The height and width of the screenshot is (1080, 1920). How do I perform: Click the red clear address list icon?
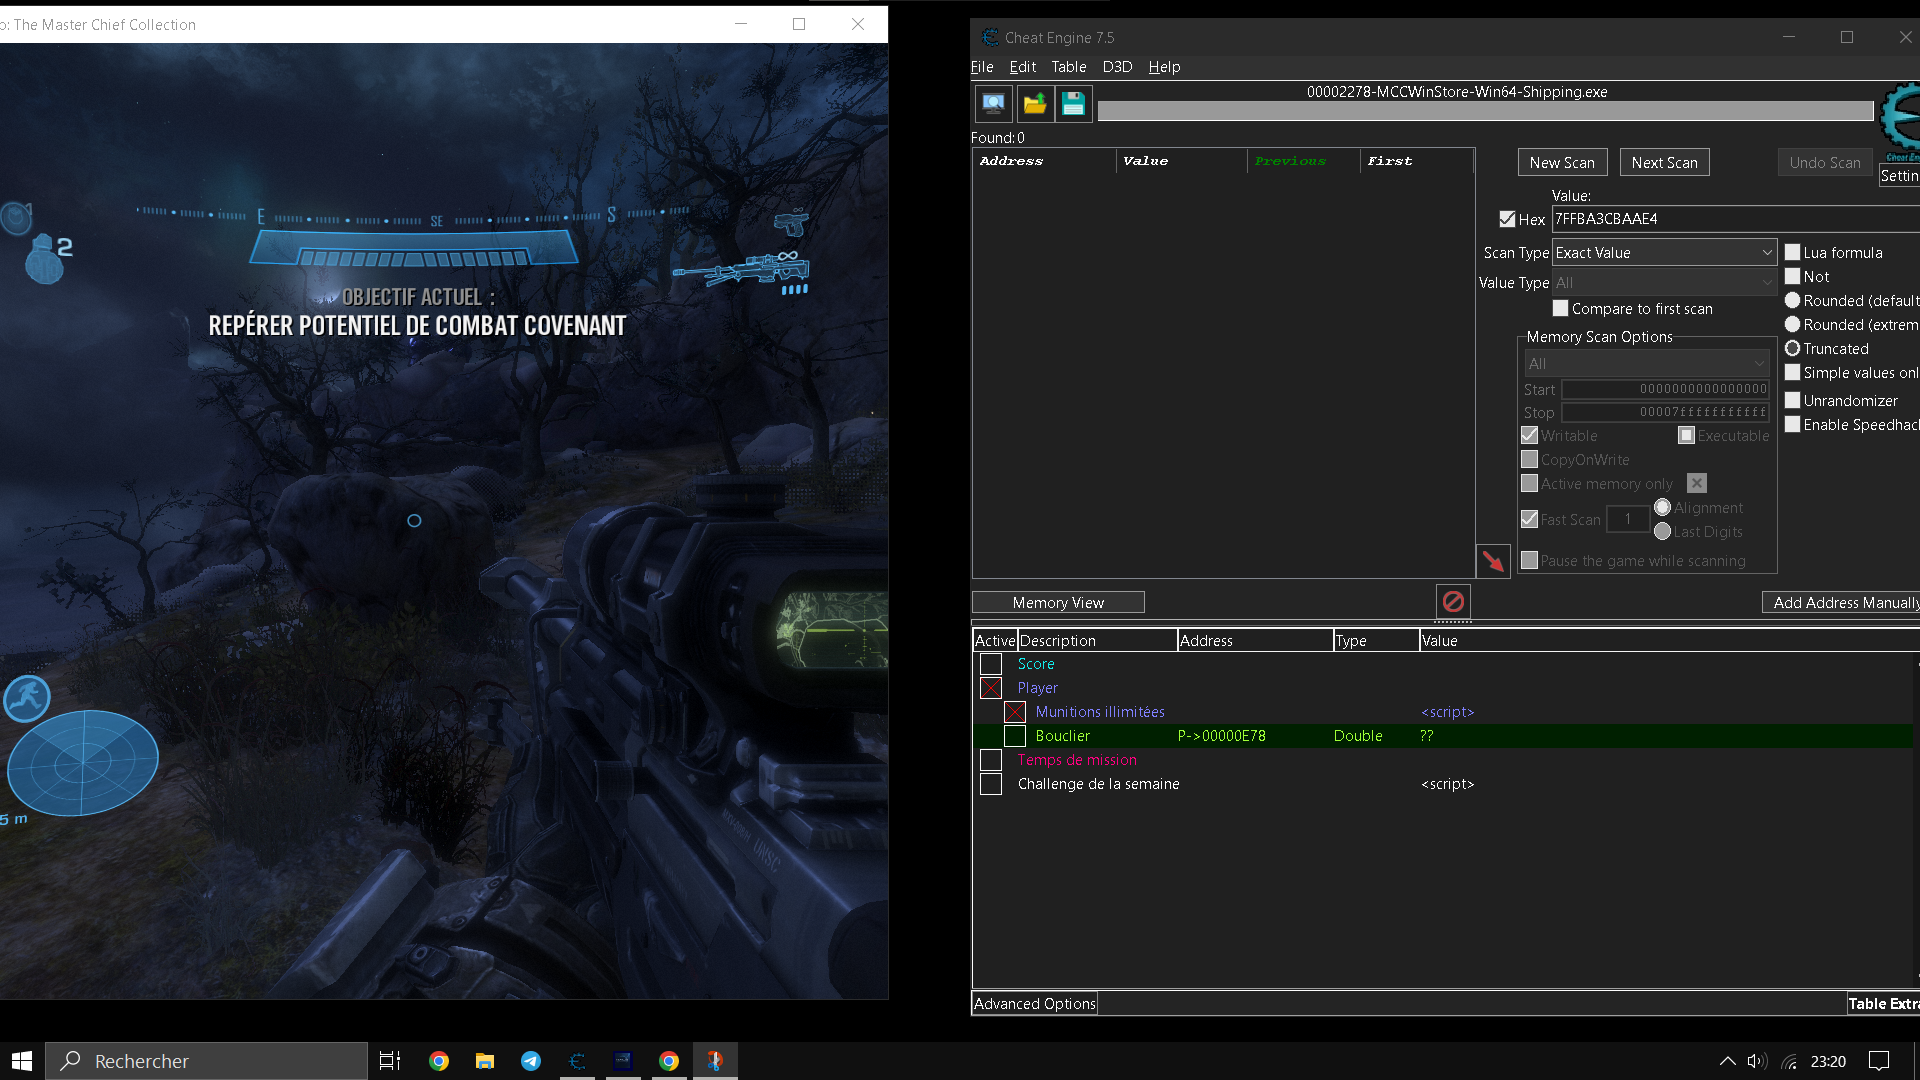tap(1453, 601)
